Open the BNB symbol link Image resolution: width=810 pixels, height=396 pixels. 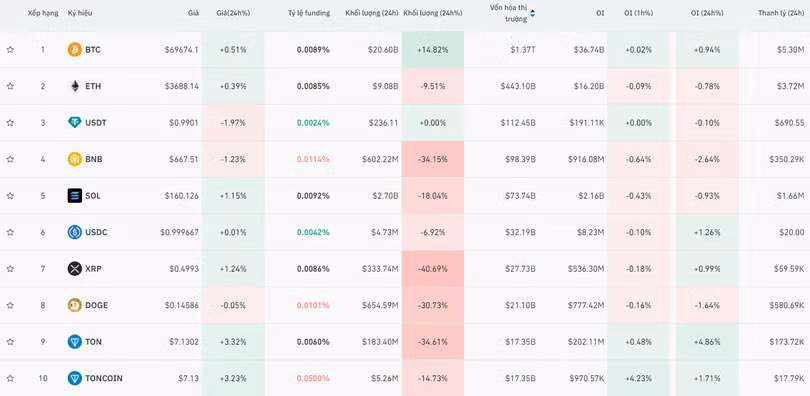coord(94,159)
